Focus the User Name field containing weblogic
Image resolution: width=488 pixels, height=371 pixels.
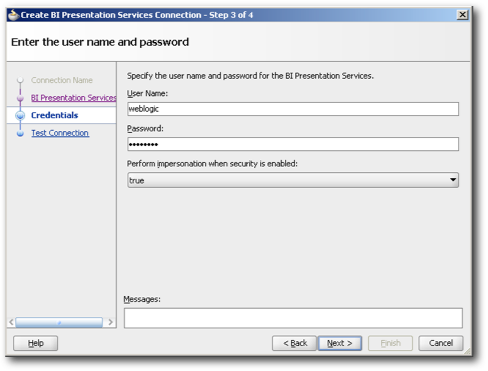(293, 109)
